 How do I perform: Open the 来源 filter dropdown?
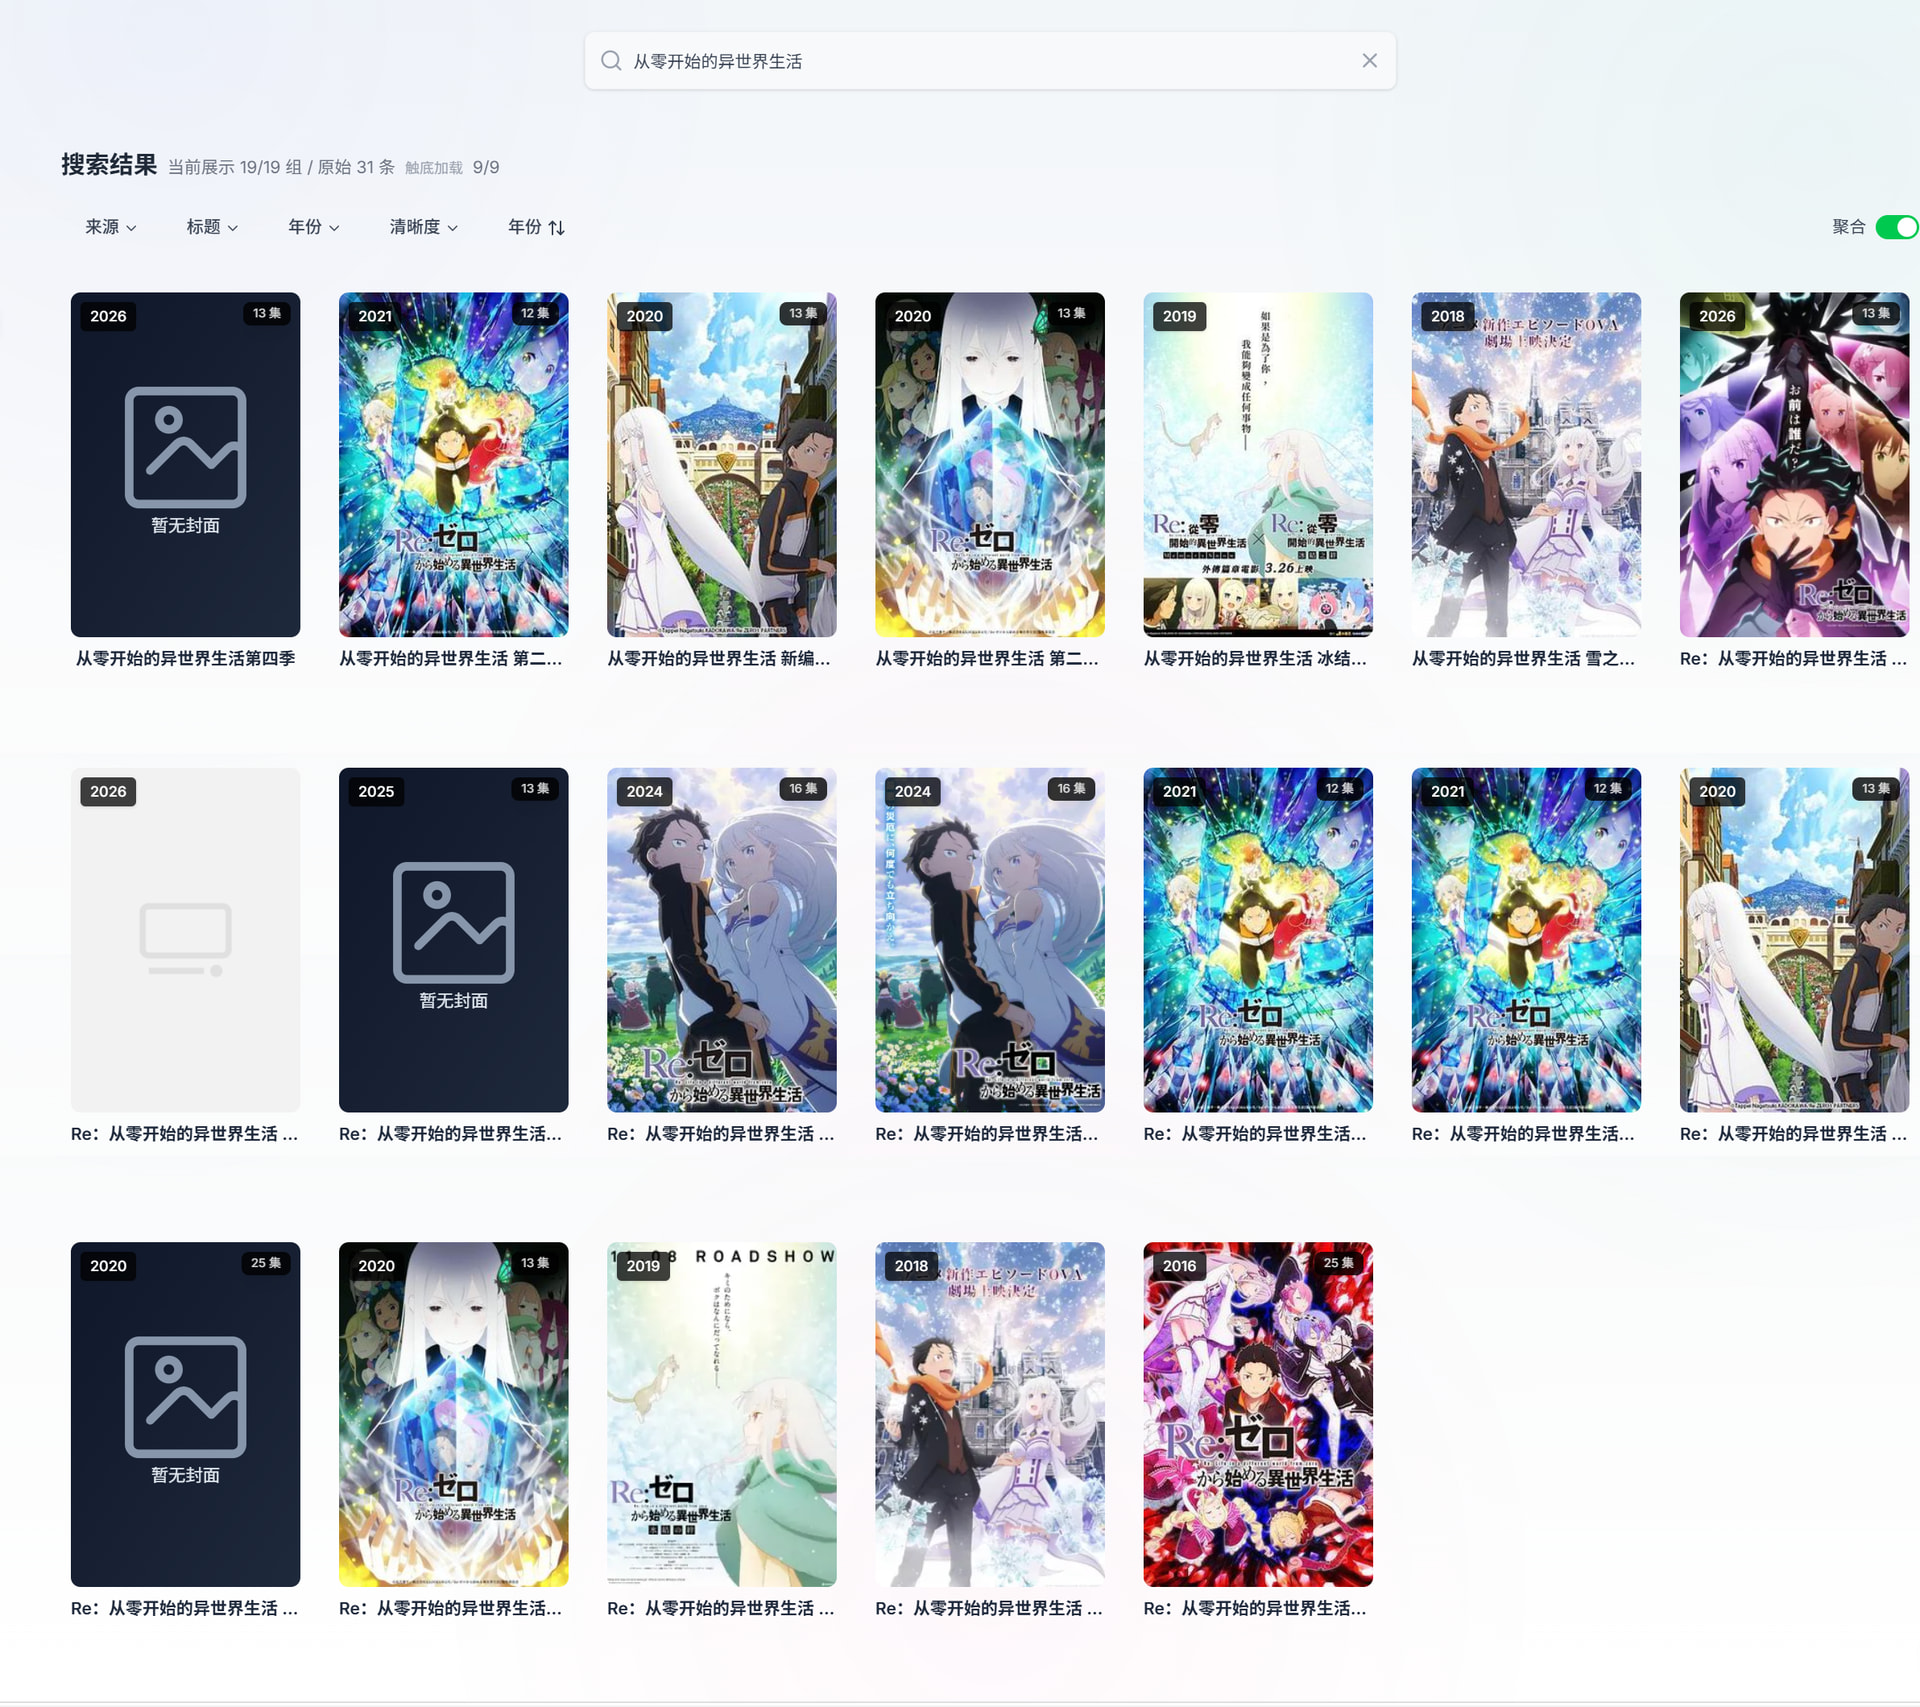[110, 227]
